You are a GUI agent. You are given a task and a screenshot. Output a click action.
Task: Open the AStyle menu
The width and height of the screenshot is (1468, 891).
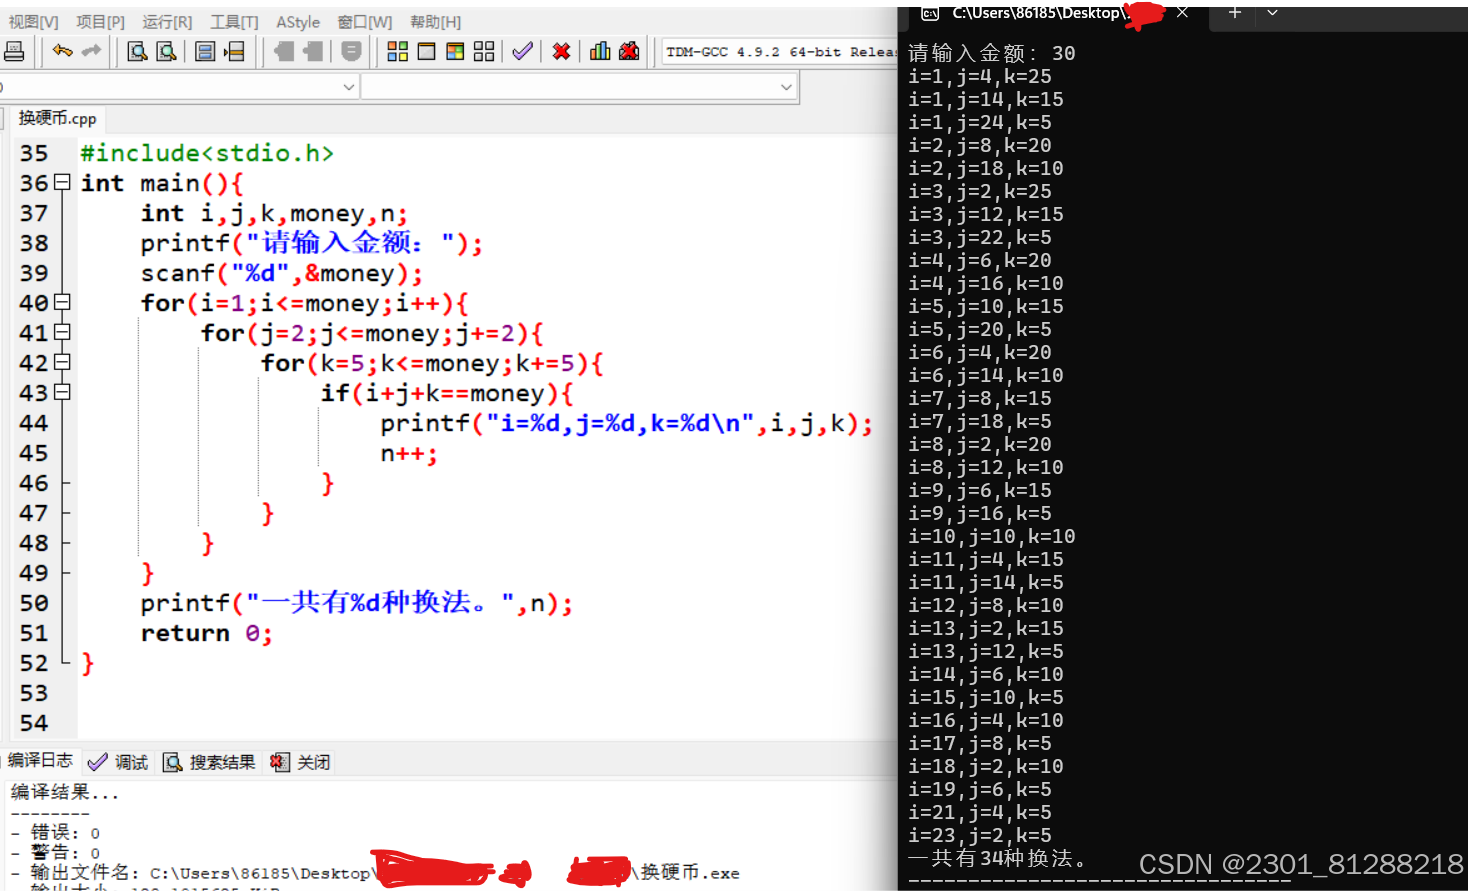[x=298, y=21]
